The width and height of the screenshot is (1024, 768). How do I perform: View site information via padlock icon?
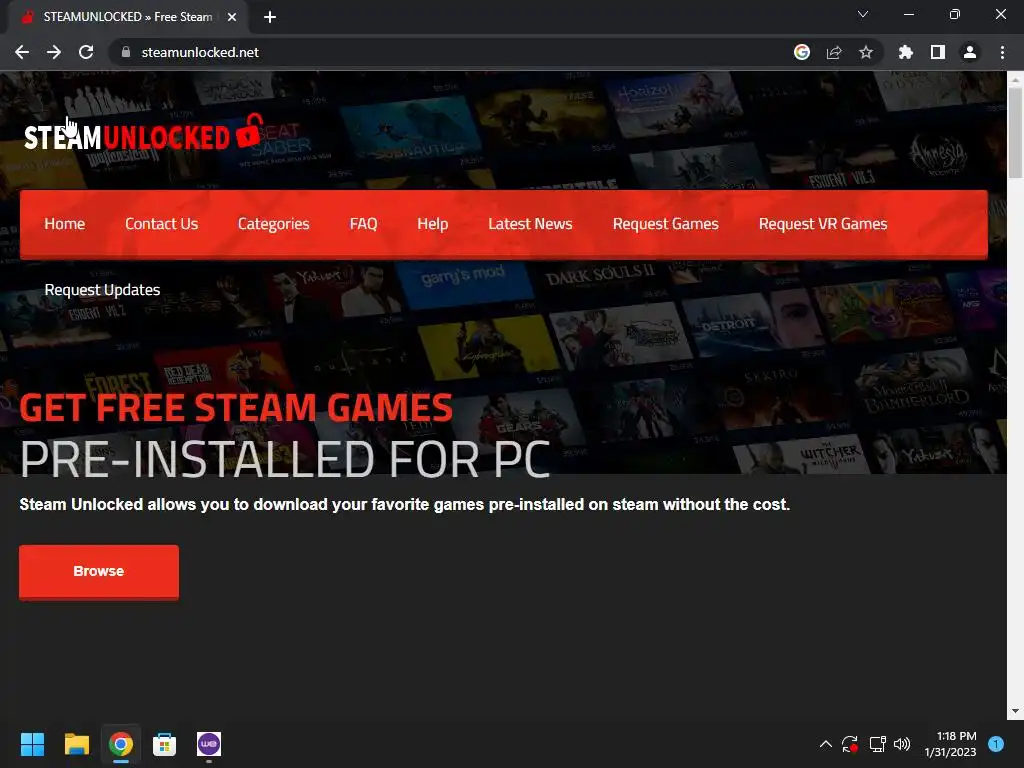[x=126, y=52]
